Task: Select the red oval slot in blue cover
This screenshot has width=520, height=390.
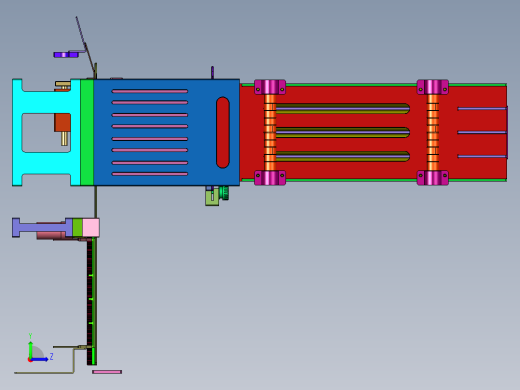Action: 223,132
